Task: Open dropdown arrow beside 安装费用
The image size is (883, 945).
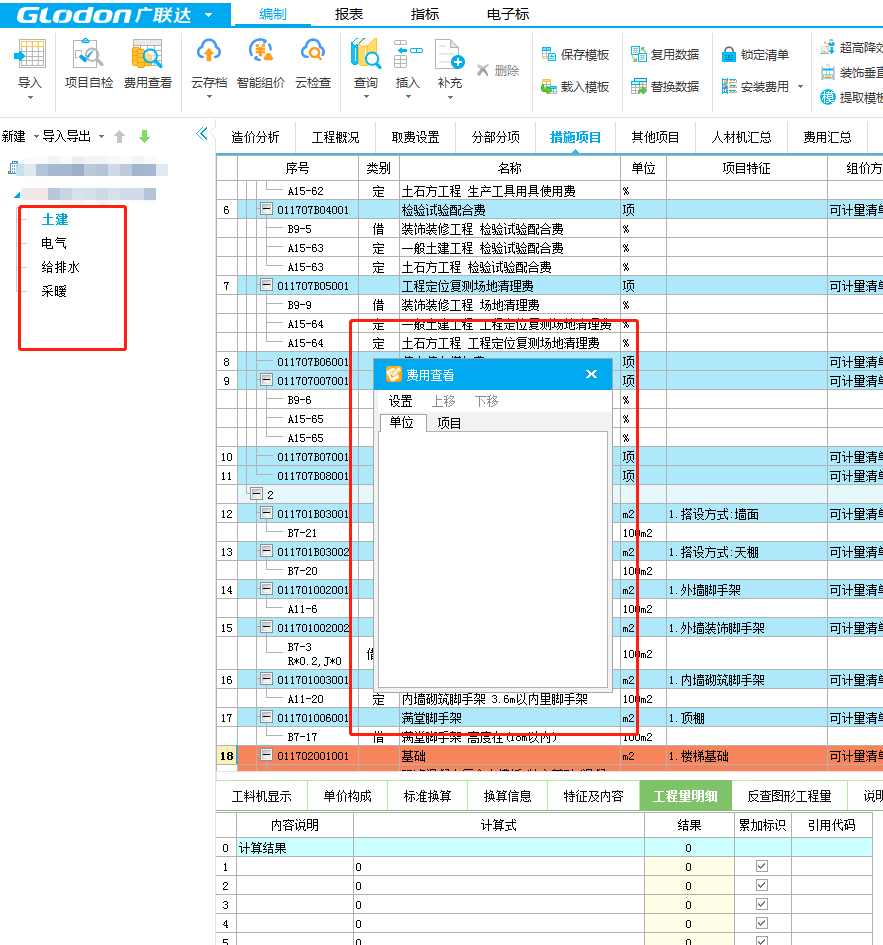Action: coord(800,87)
